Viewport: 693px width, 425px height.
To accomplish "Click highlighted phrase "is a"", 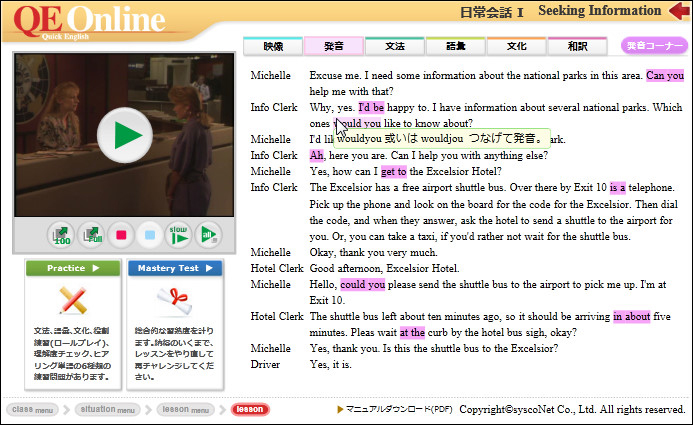I will 617,187.
